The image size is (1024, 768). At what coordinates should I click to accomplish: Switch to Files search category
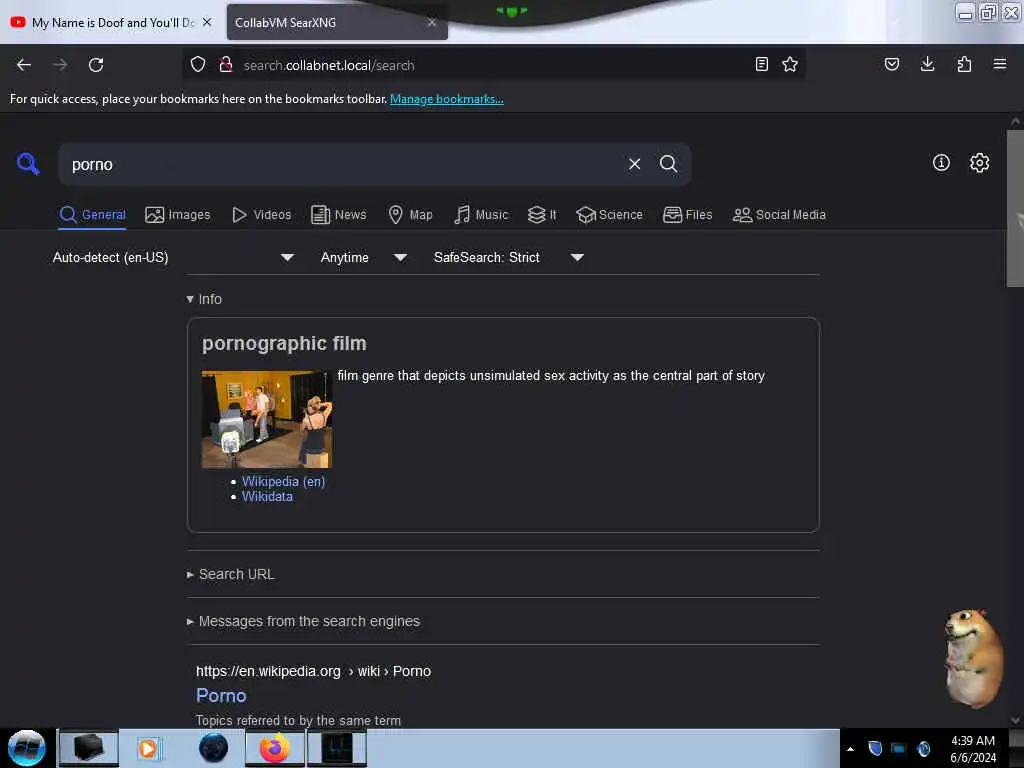coord(687,215)
